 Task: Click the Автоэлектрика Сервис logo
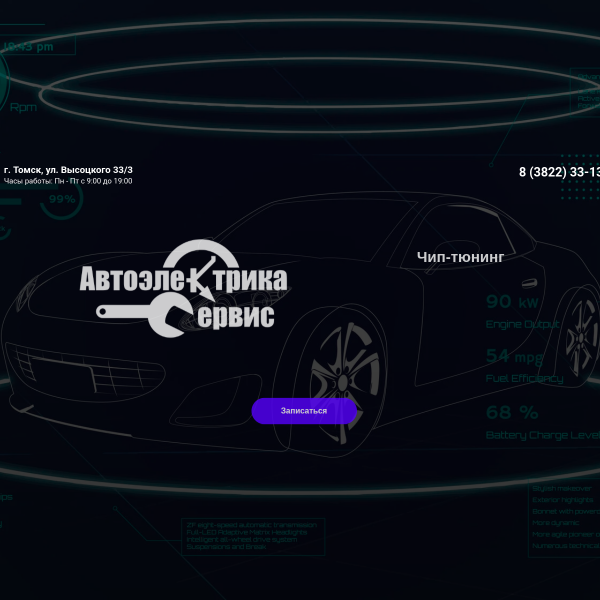(x=183, y=289)
